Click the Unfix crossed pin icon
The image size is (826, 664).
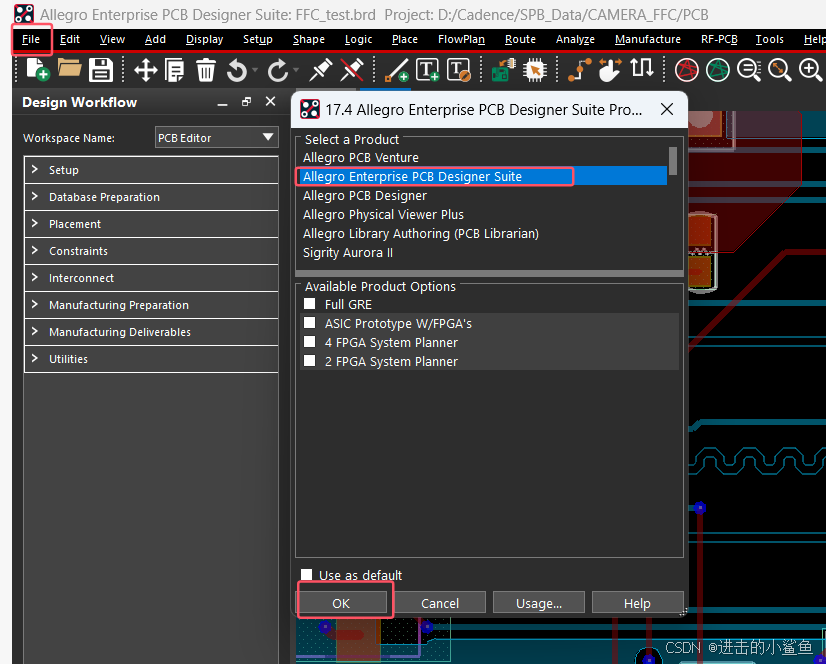click(351, 70)
